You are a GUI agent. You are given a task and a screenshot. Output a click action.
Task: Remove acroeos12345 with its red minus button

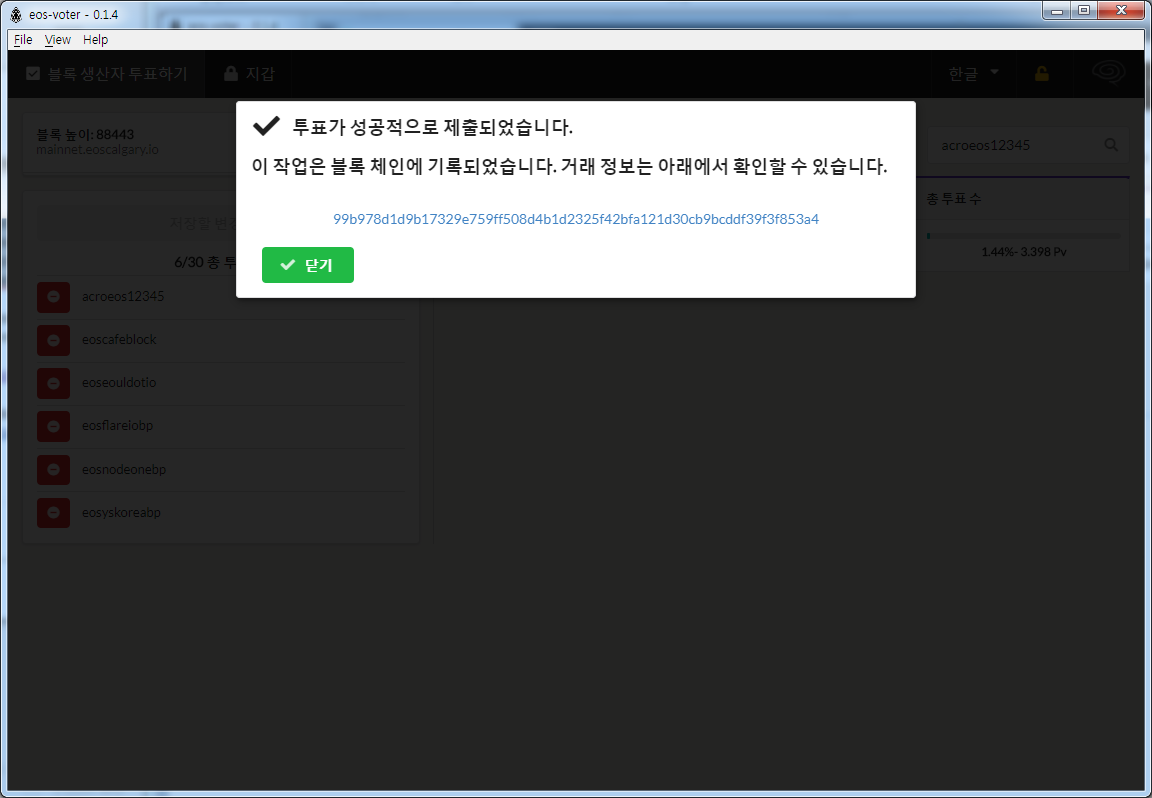tap(54, 297)
